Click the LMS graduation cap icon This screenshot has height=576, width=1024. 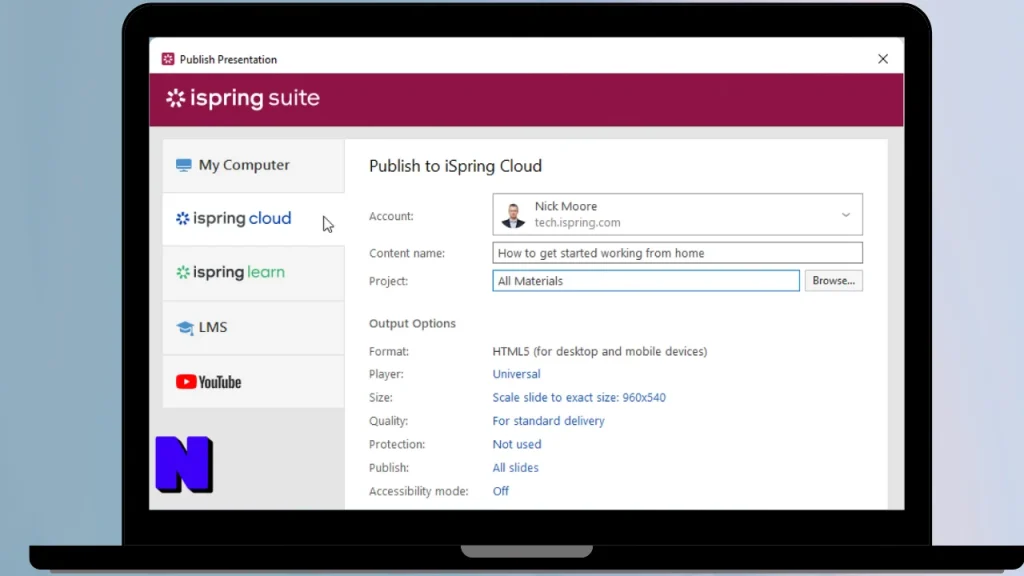pos(185,327)
